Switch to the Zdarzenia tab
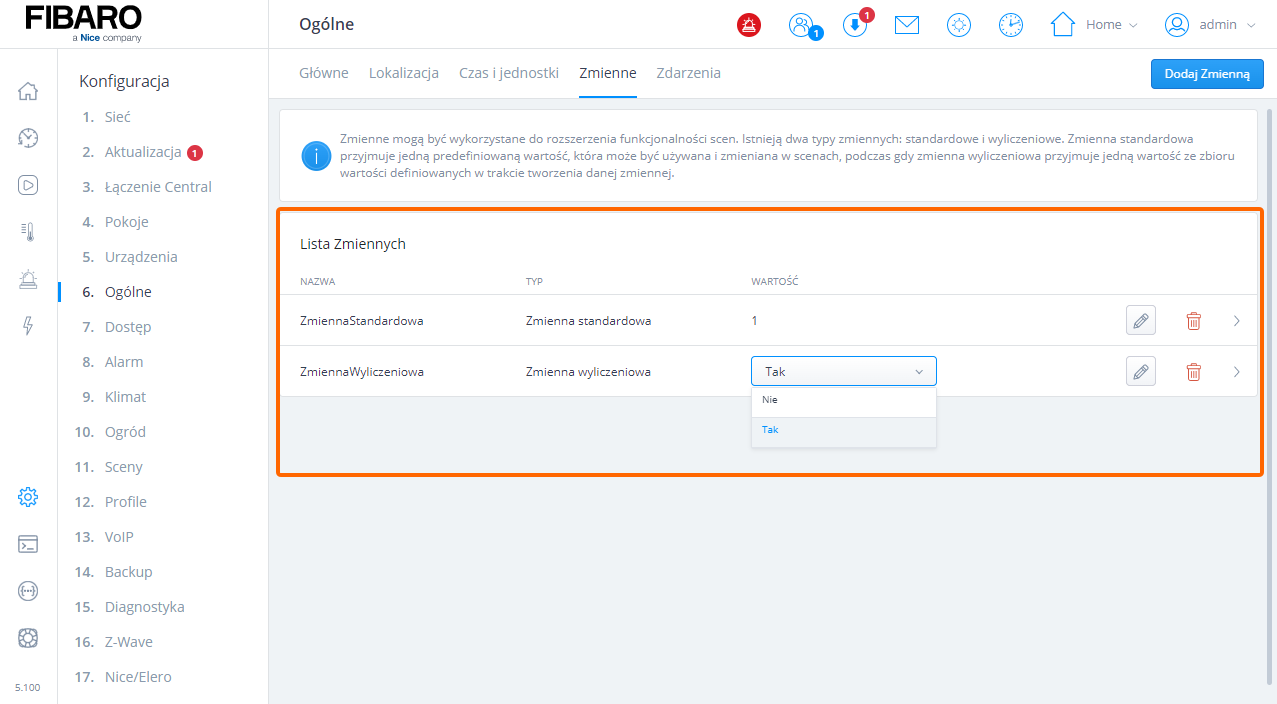 point(688,73)
